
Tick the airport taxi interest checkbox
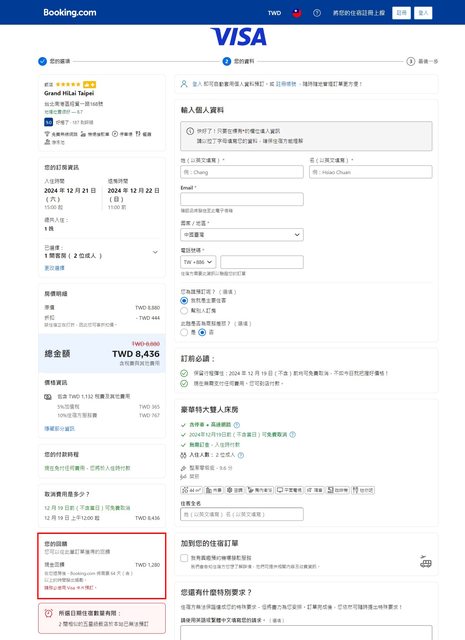(x=184, y=558)
